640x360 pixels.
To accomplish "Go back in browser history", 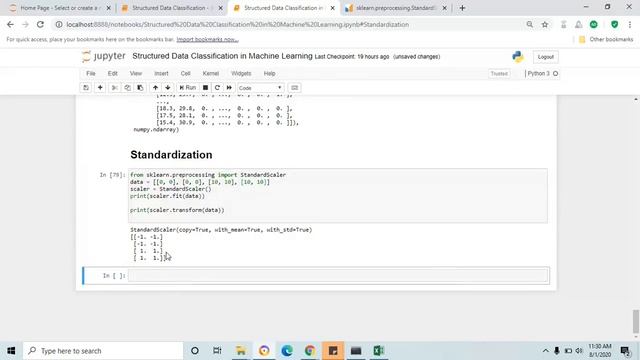I will click(x=11, y=24).
